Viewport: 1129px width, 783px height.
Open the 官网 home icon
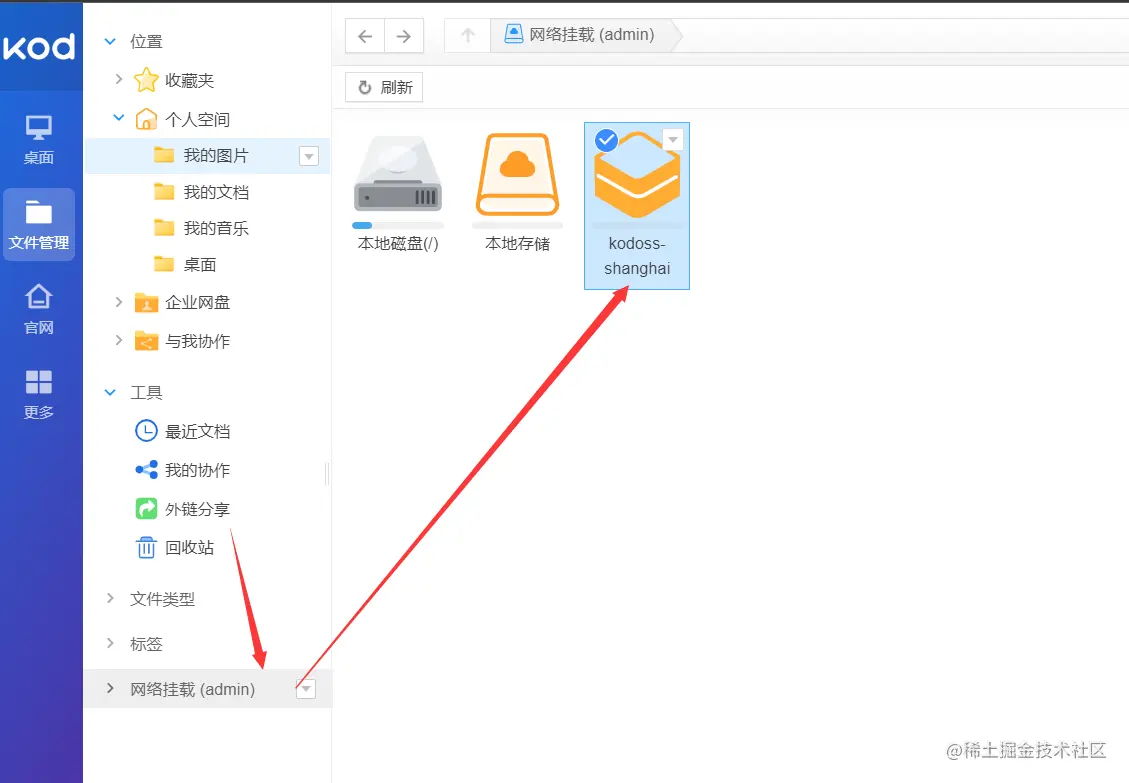39,309
